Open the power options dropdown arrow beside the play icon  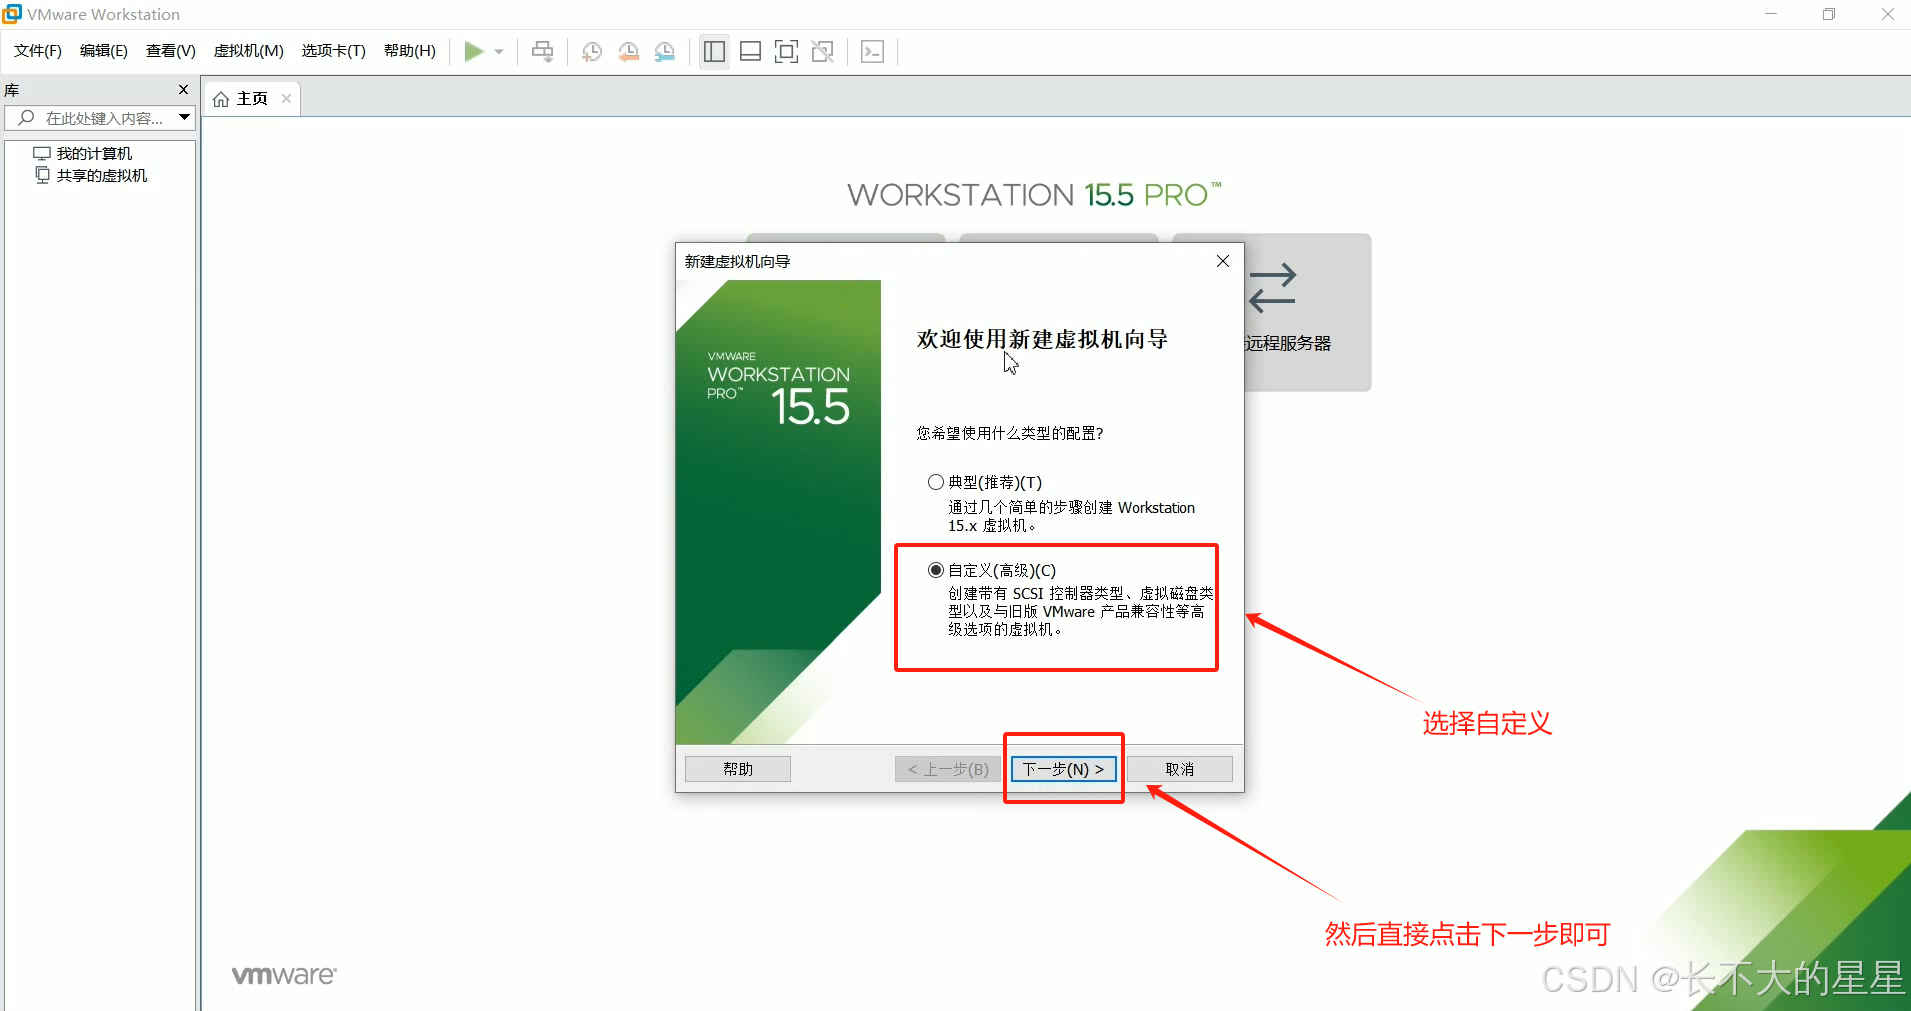coord(499,51)
